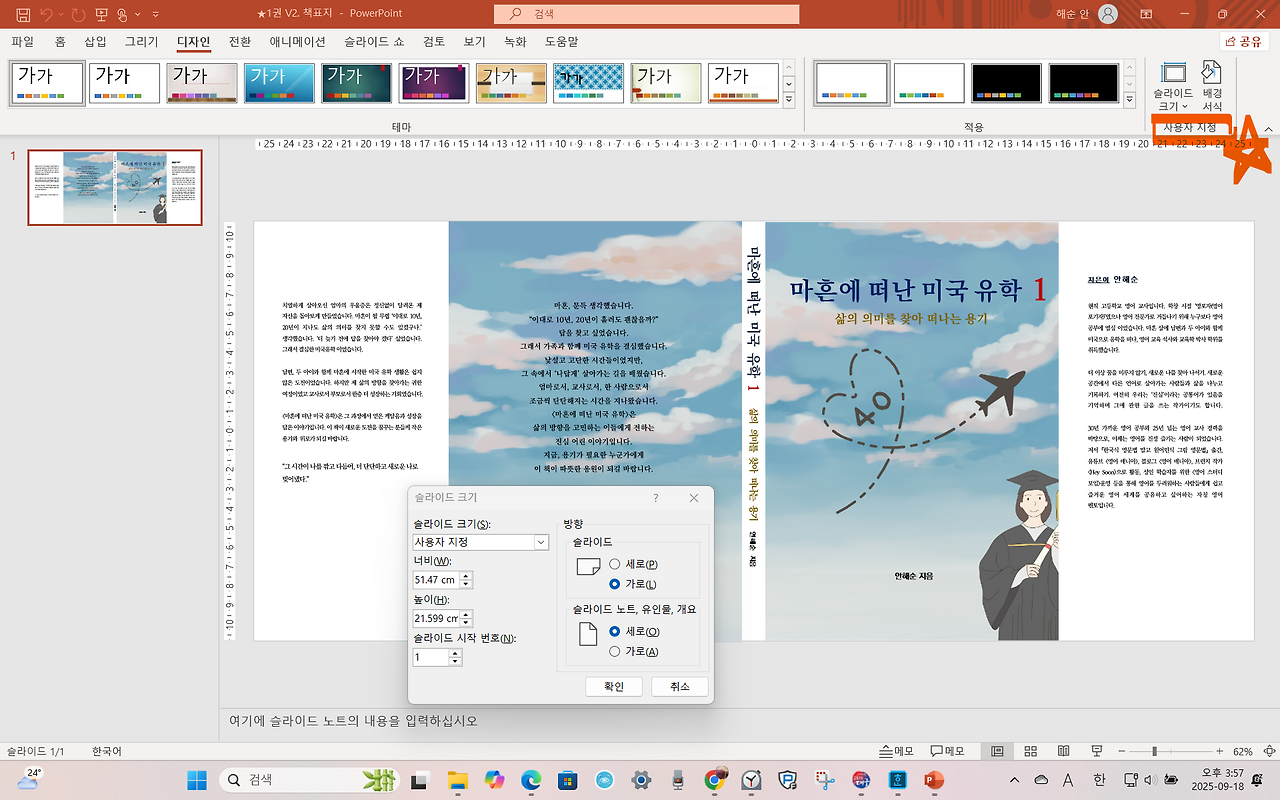
Task: Select slide 1 thumbnail in the panel
Action: [114, 188]
